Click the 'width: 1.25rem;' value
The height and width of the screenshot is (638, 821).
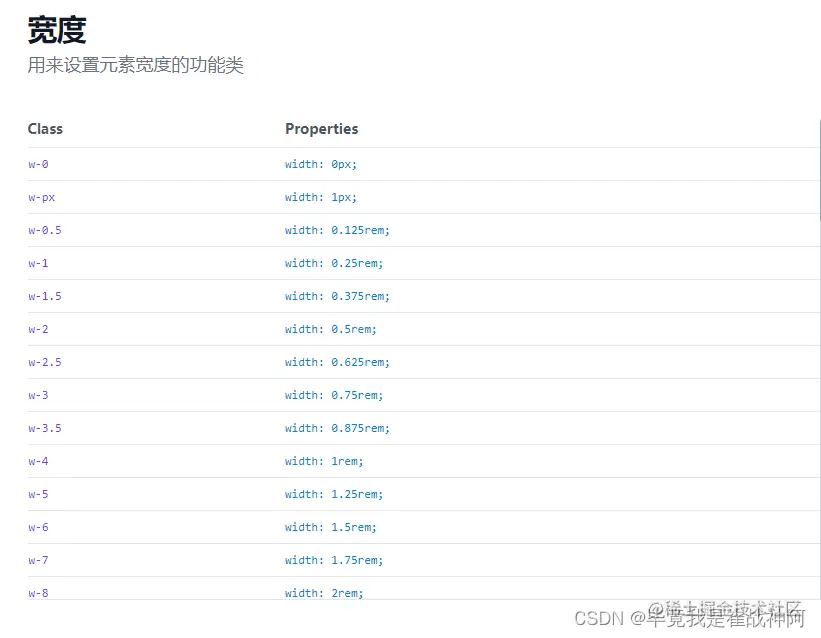pos(334,494)
